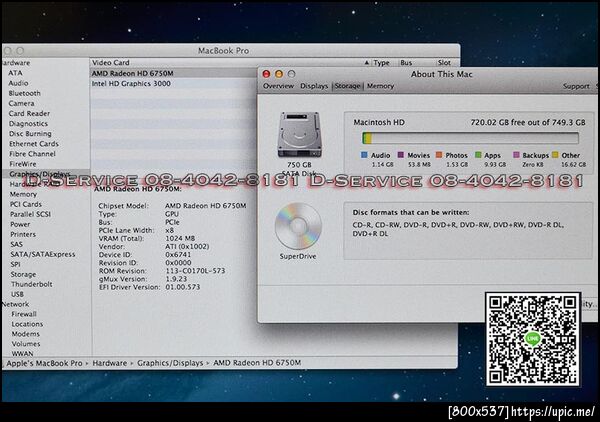Select Volumes under Network
Image resolution: width=600 pixels, height=422 pixels.
coord(26,344)
